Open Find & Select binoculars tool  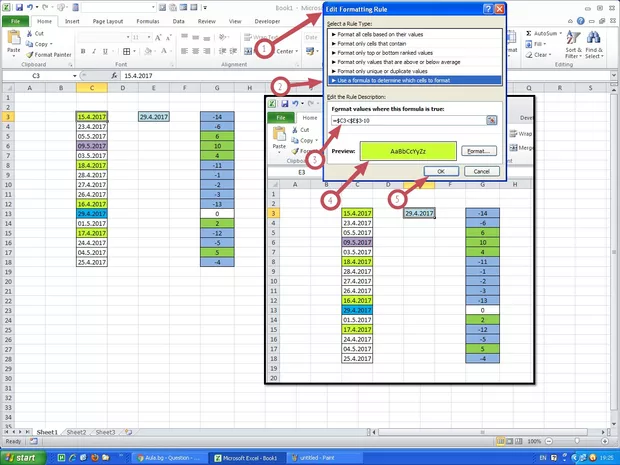pyautogui.click(x=594, y=44)
